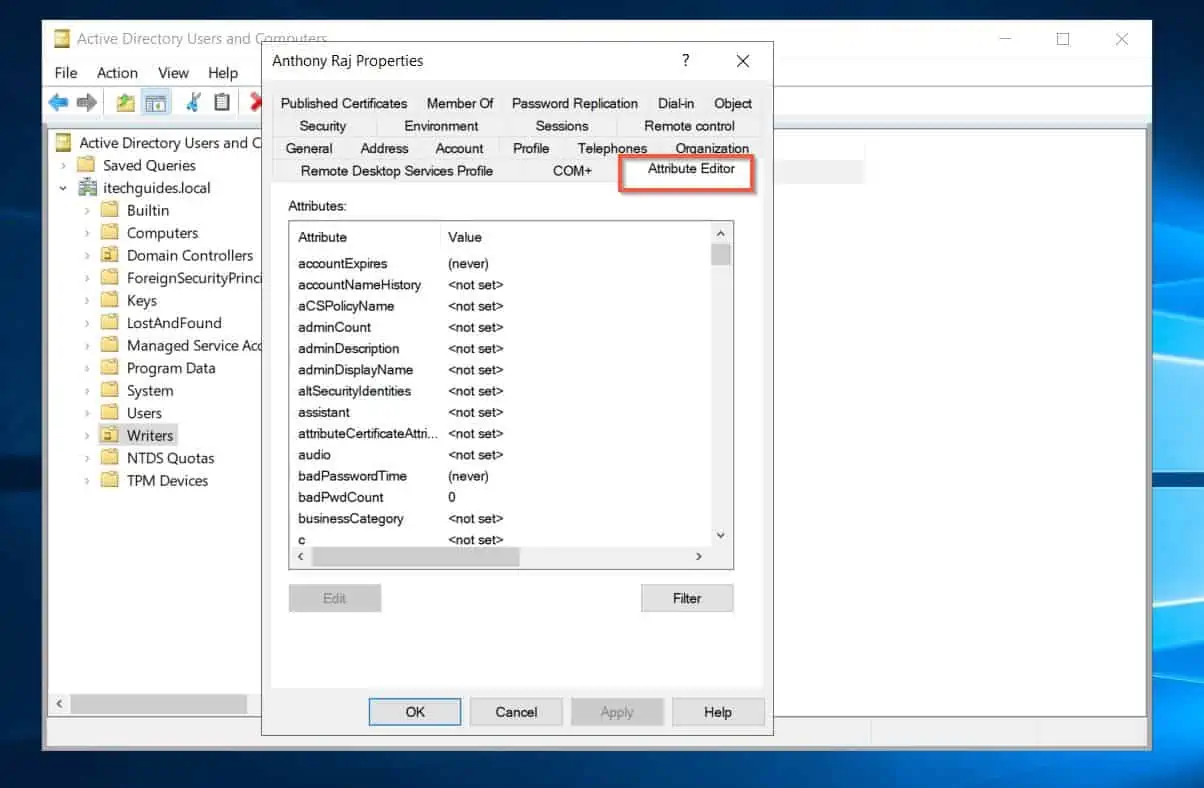The image size is (1204, 788).
Task: Click the root Active Directory Users node icon
Action: click(x=63, y=143)
